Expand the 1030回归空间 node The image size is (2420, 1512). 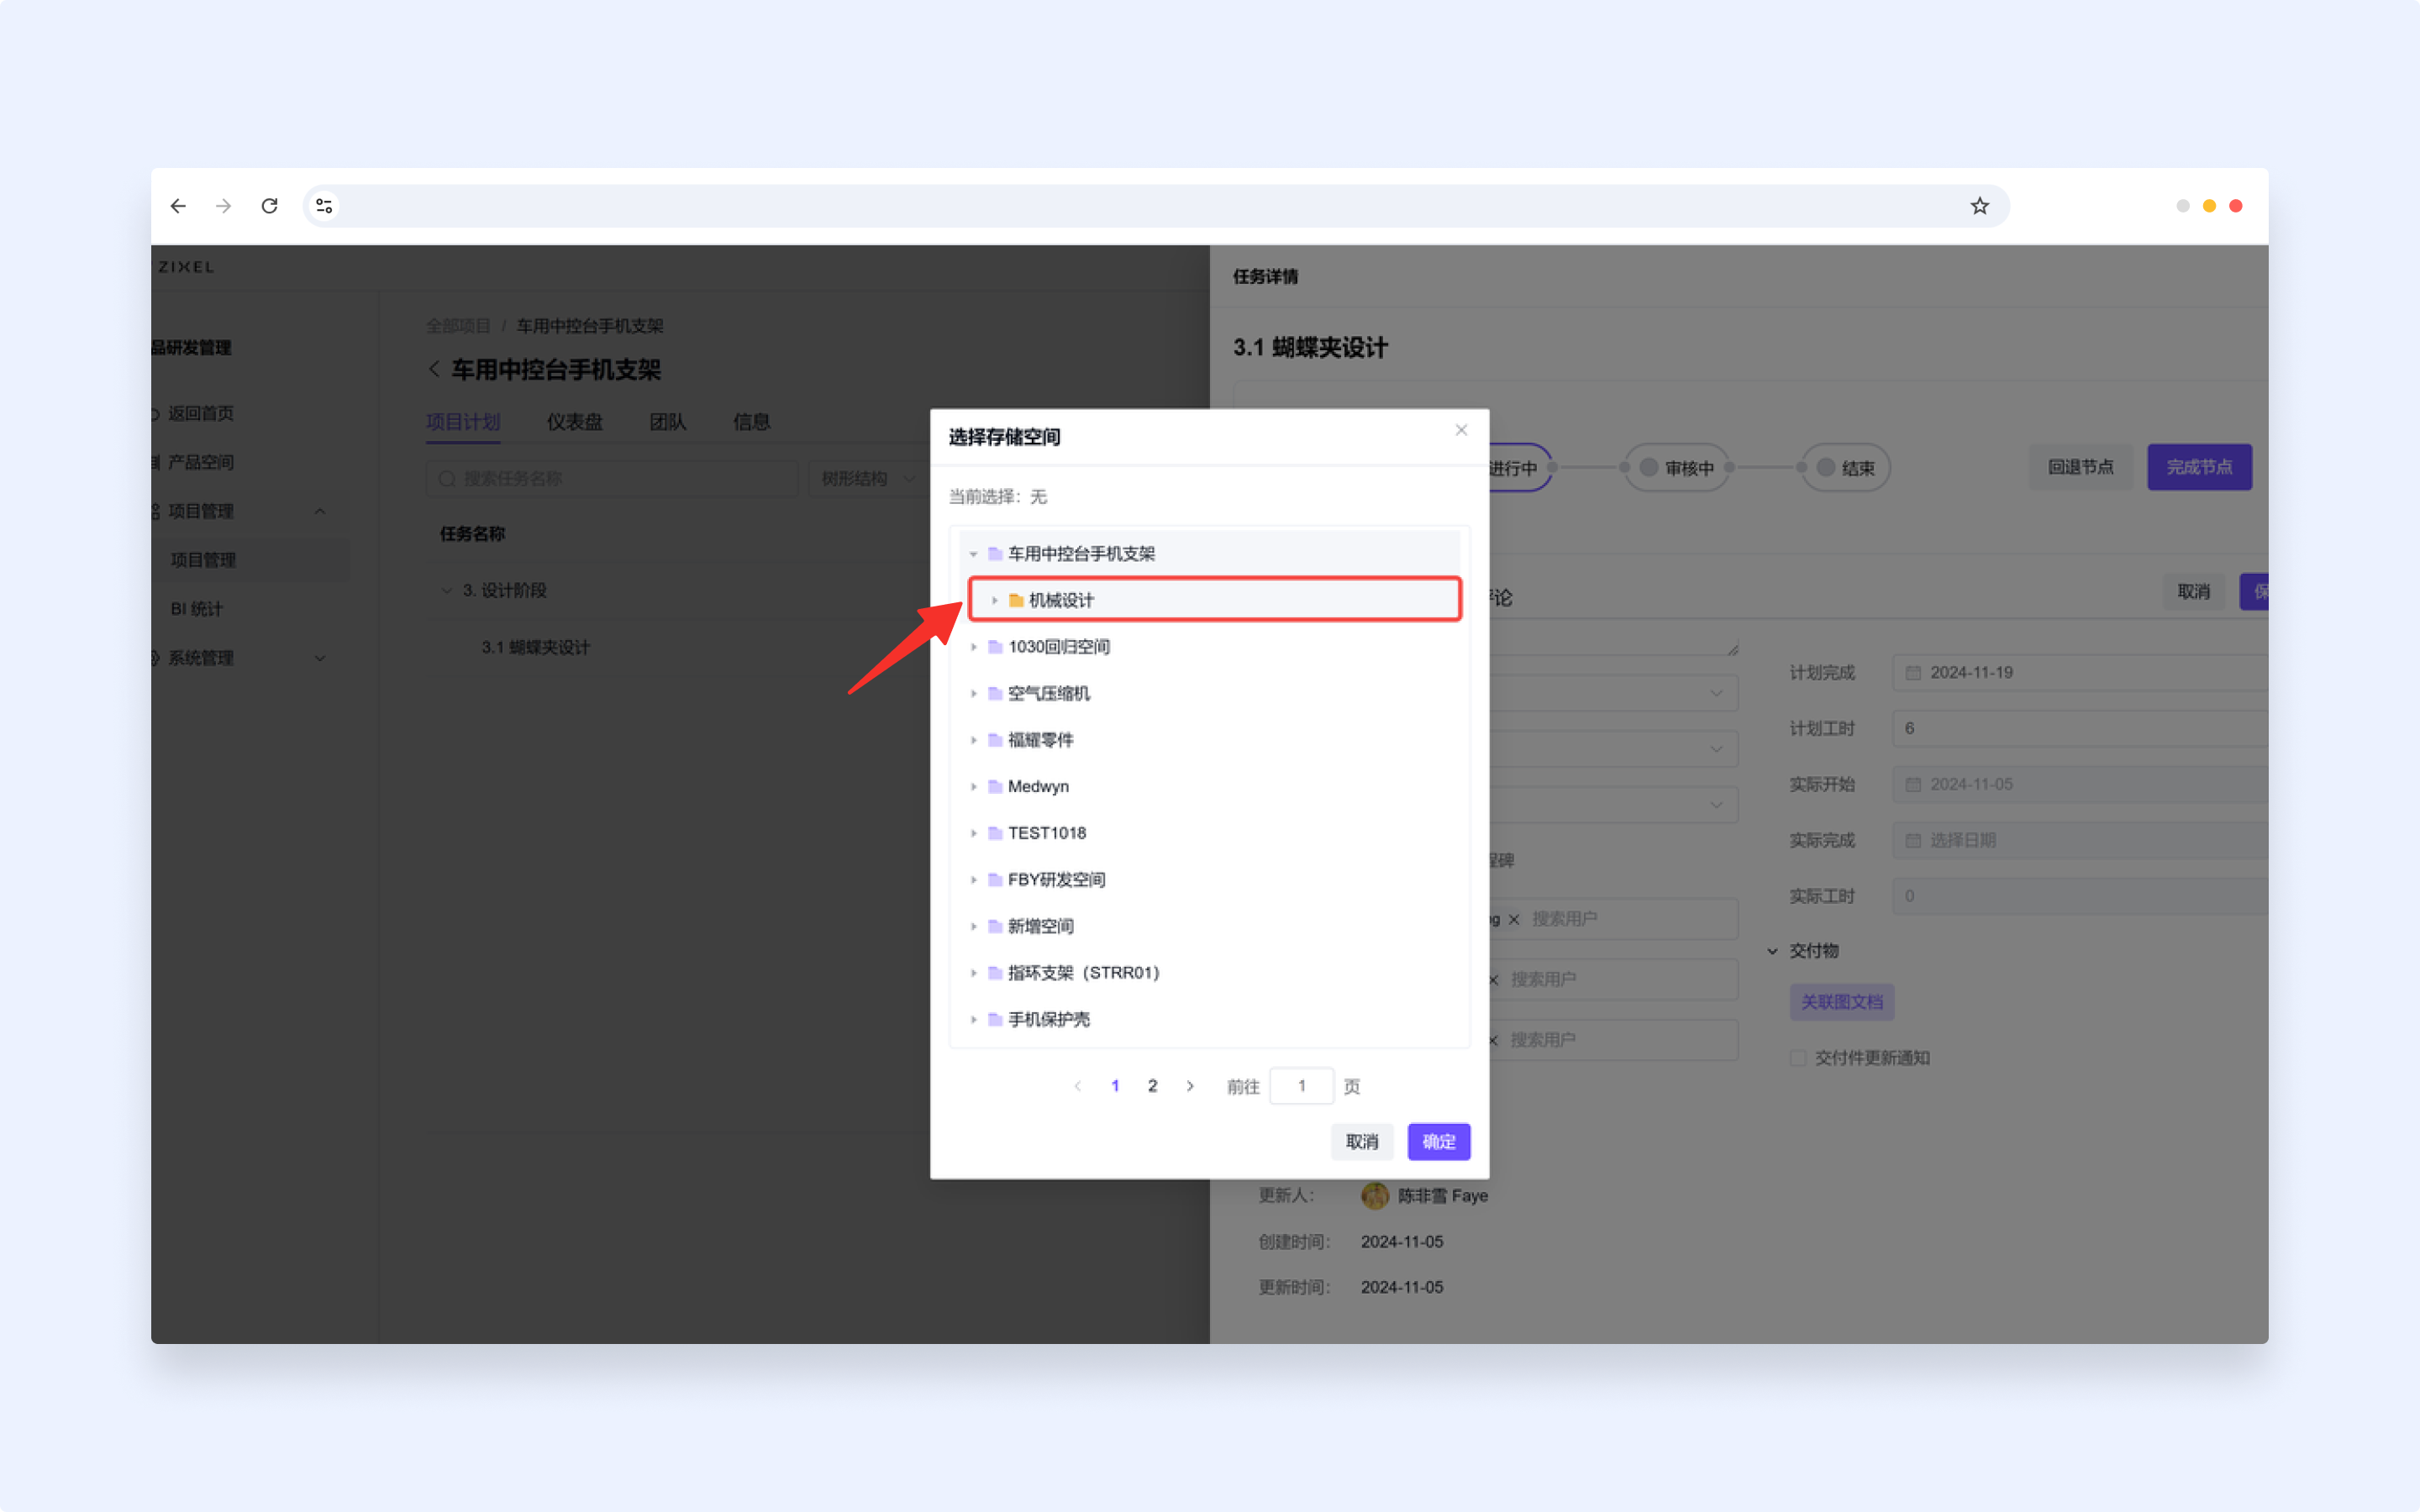973,647
